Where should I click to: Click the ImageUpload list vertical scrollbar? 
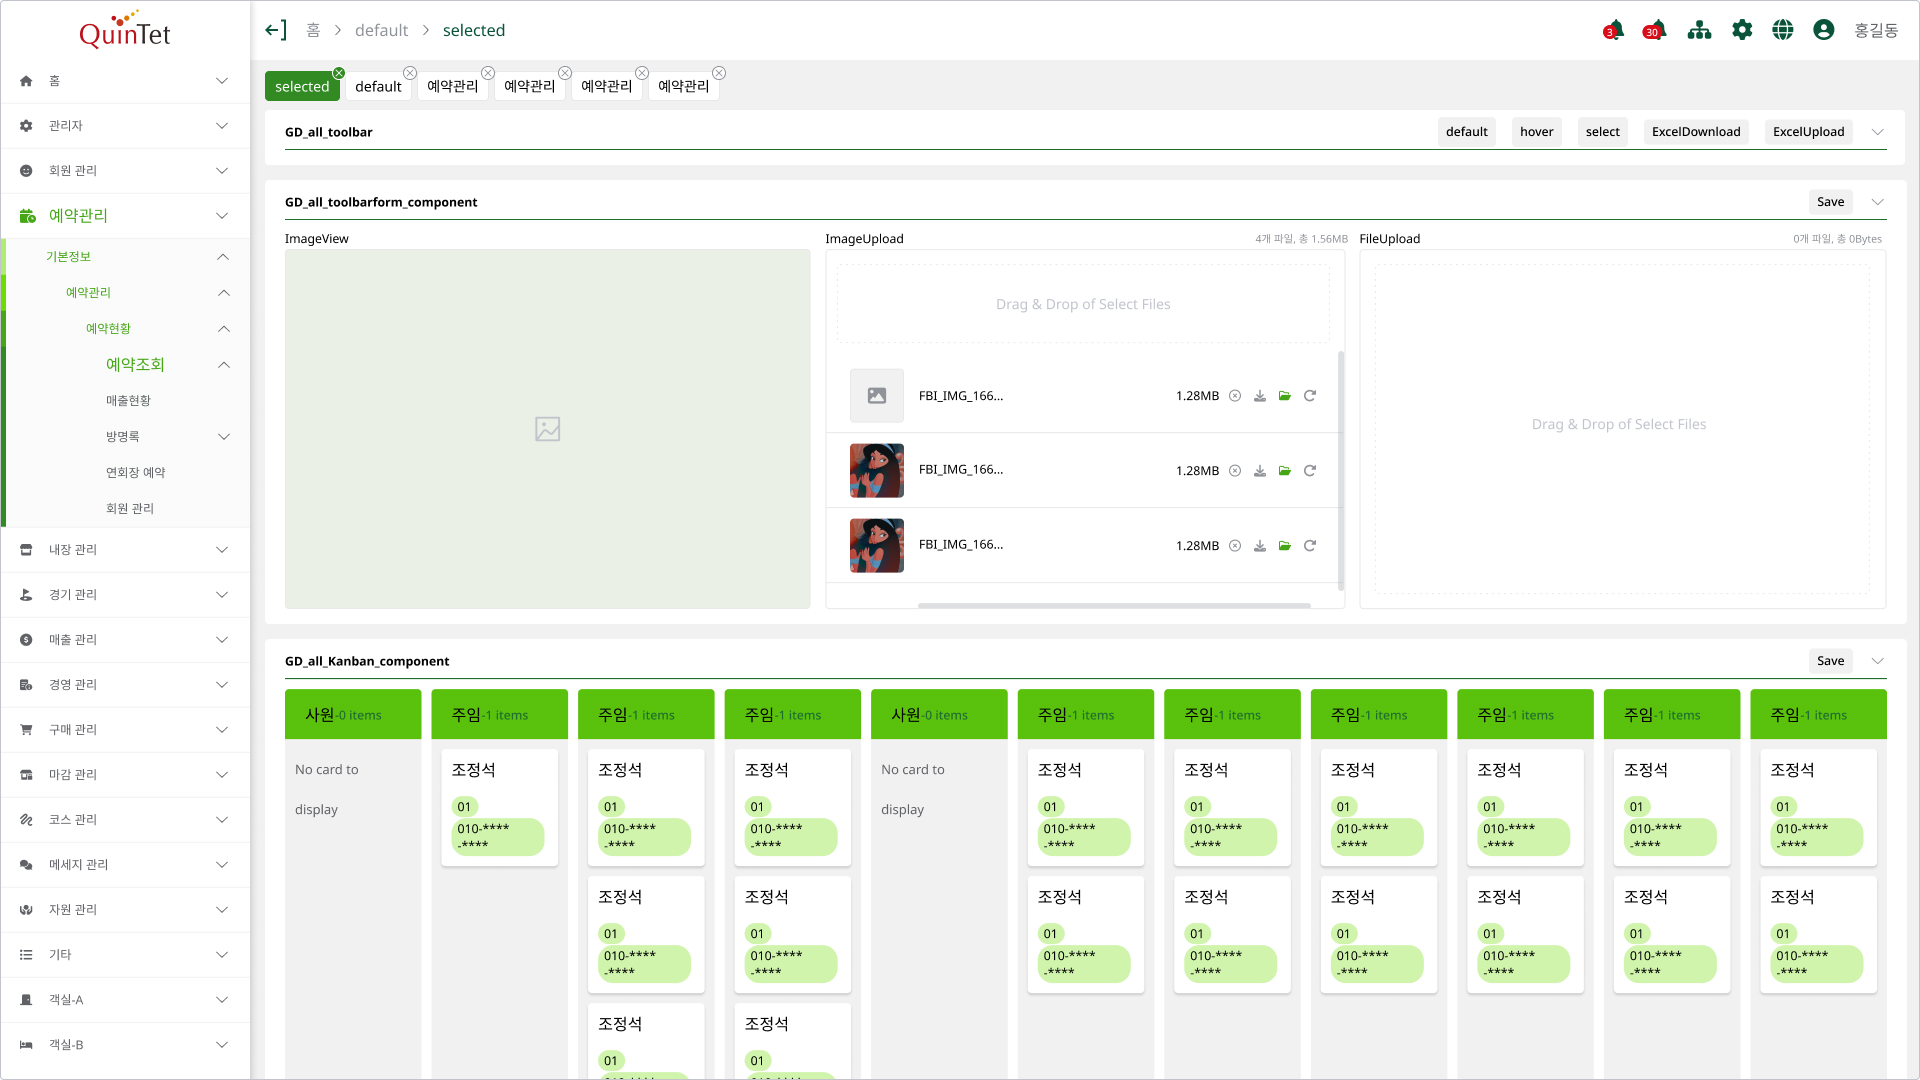[1341, 470]
